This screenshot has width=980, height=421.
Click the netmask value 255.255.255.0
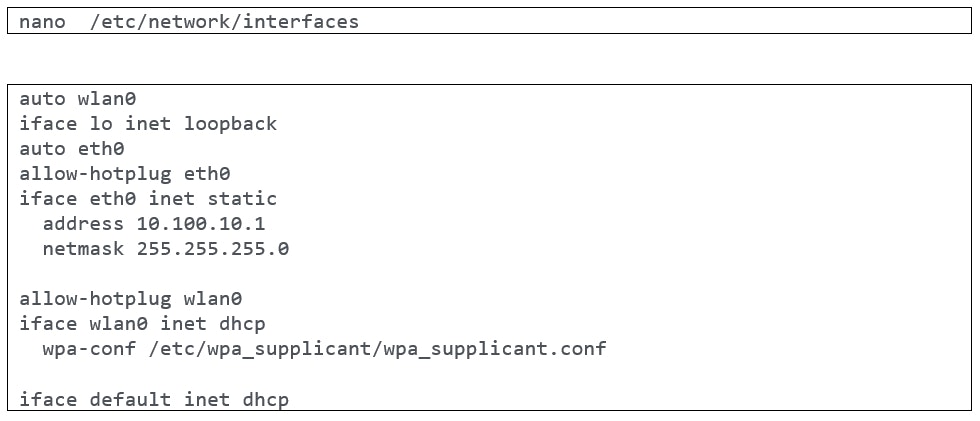click(213, 249)
